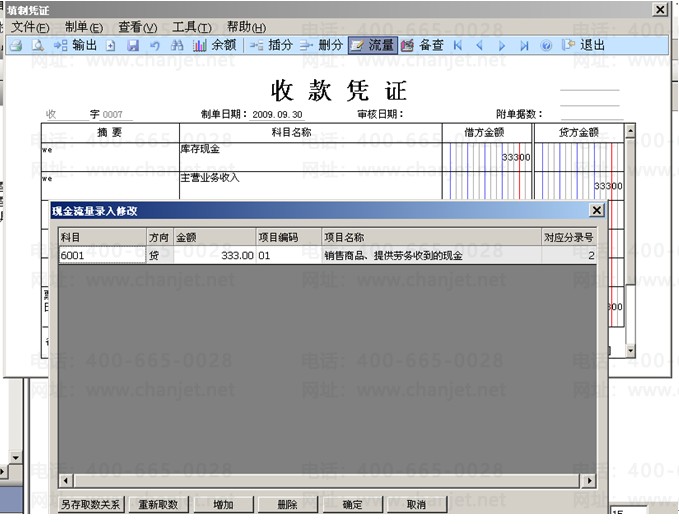Click 增加 add button in dialog
Image resolution: width=679 pixels, height=525 pixels.
[223, 505]
